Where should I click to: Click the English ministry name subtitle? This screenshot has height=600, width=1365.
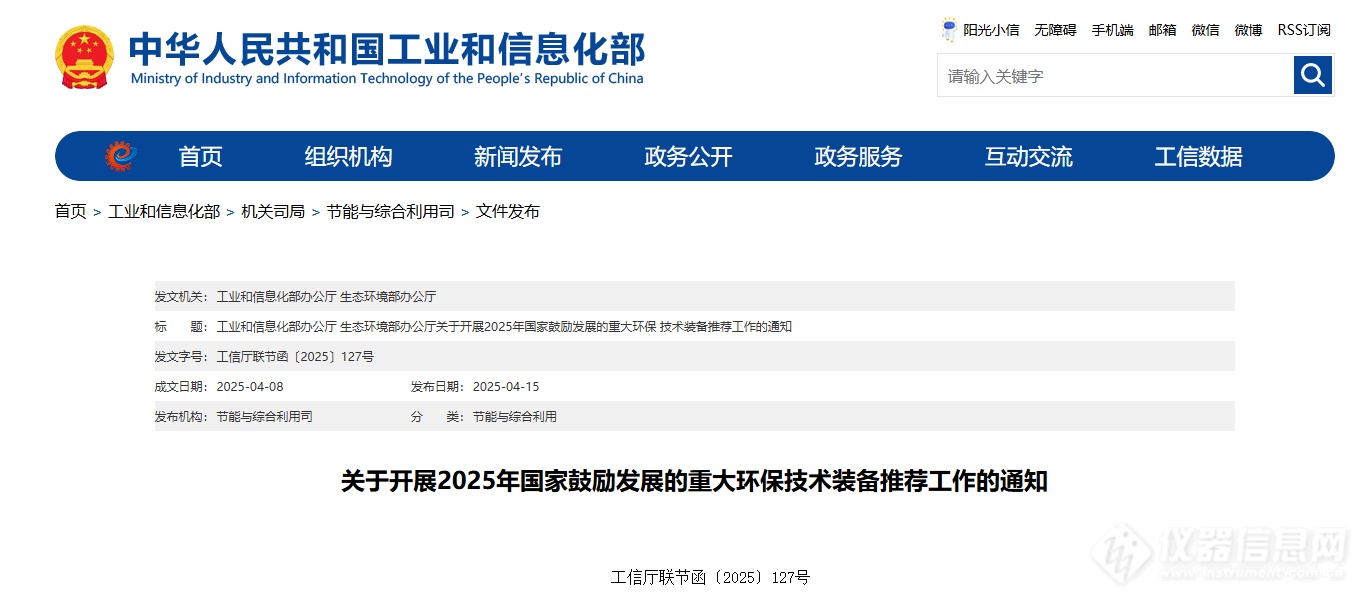387,79
